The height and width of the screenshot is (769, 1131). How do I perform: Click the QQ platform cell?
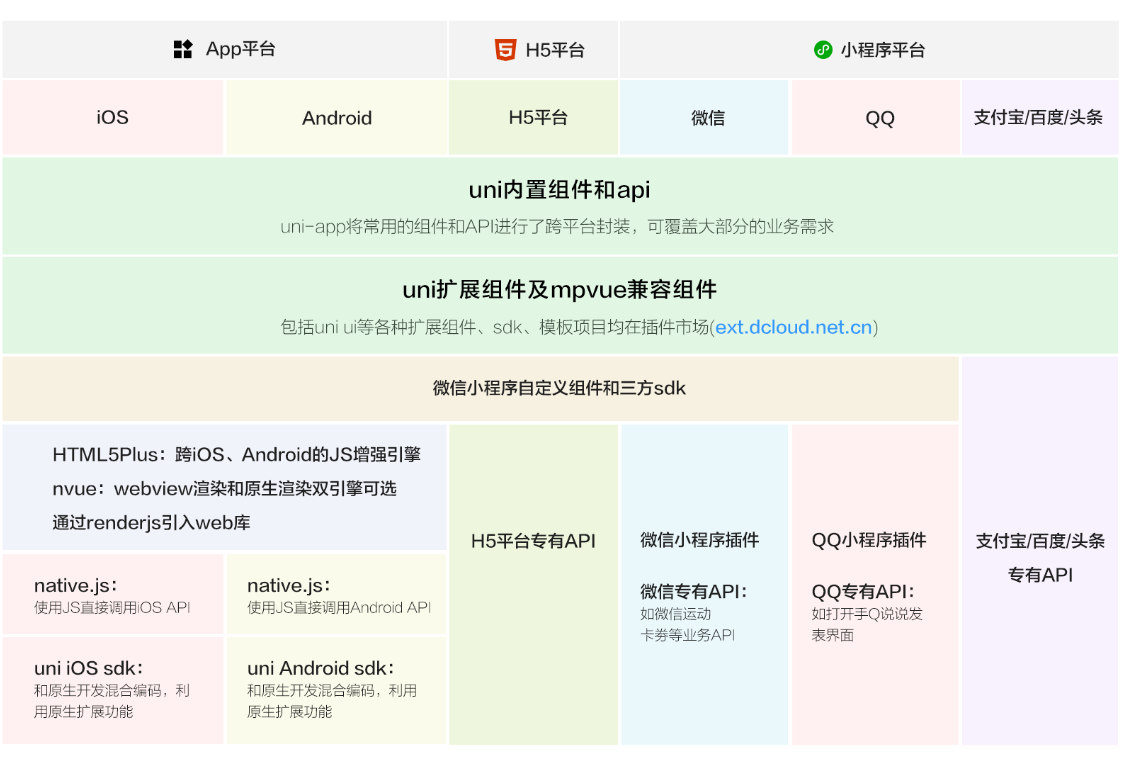(876, 118)
